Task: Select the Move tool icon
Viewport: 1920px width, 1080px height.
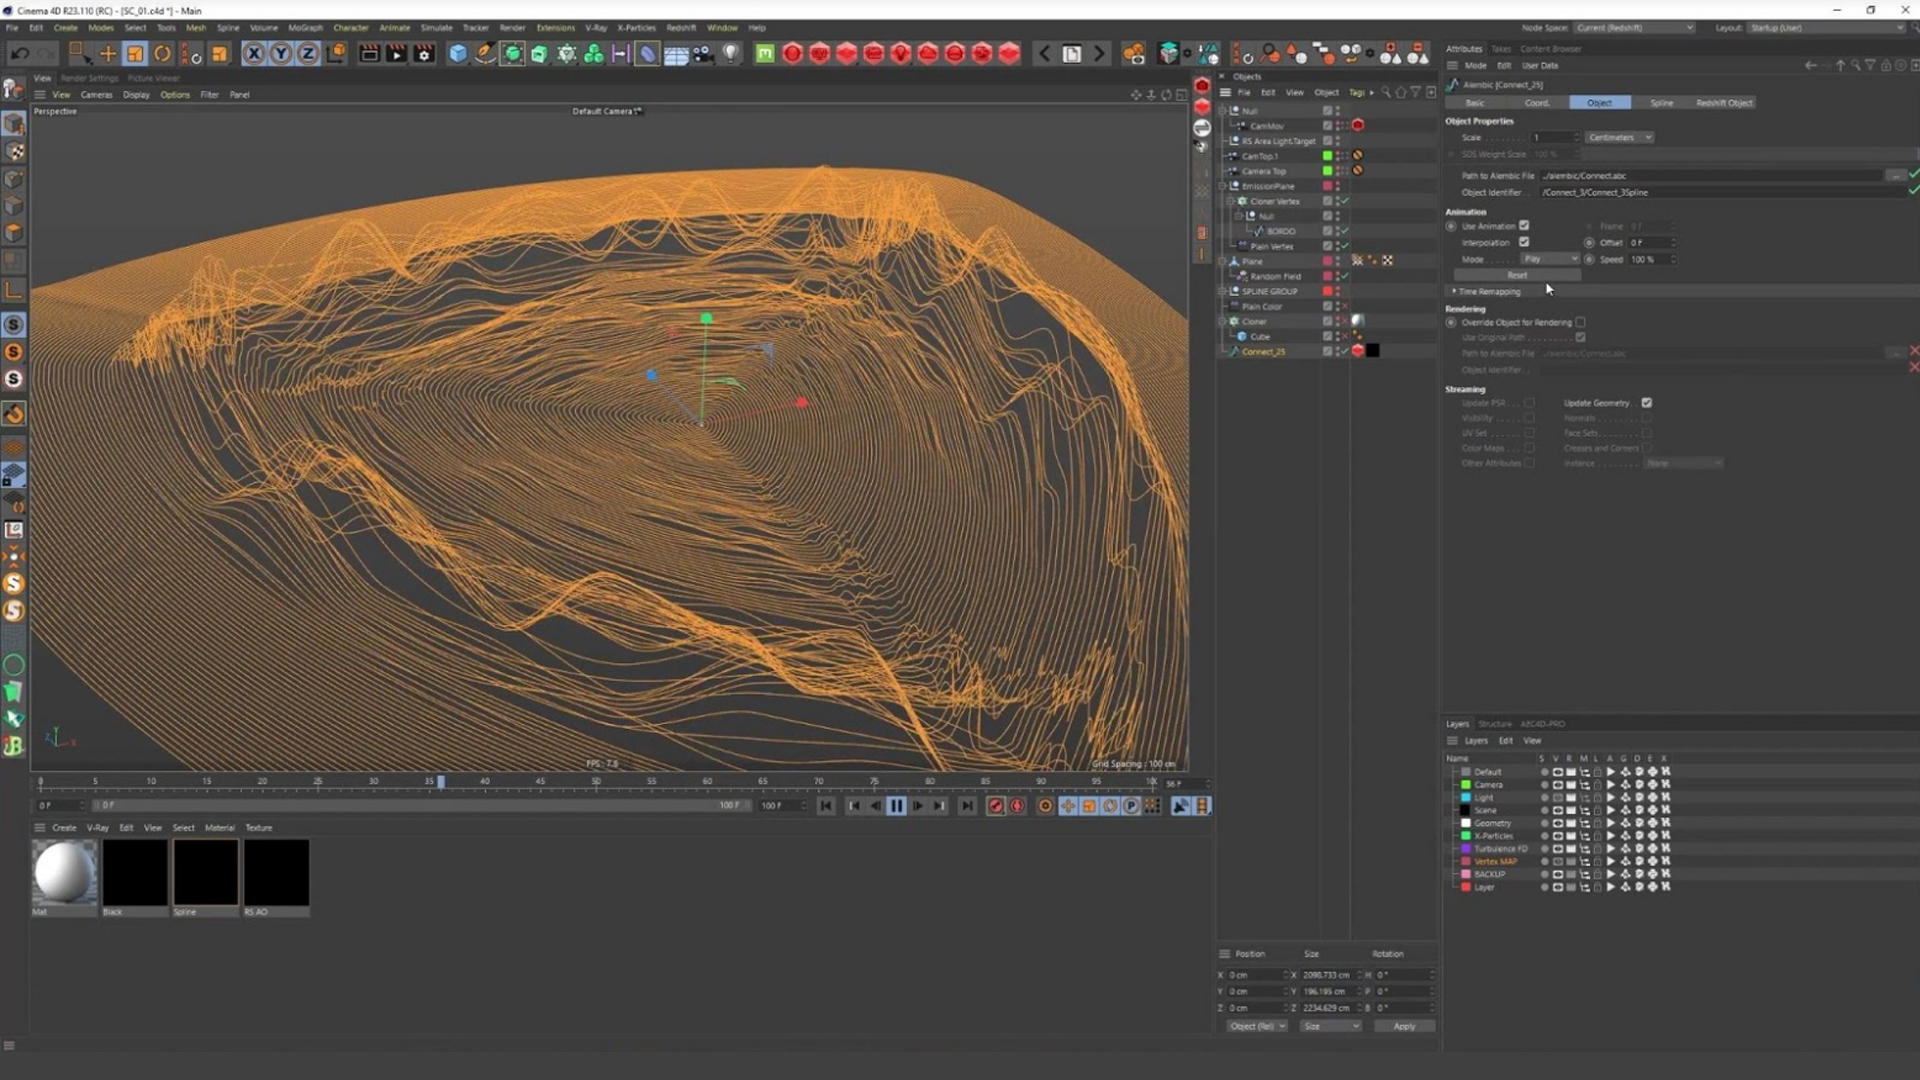Action: click(108, 54)
